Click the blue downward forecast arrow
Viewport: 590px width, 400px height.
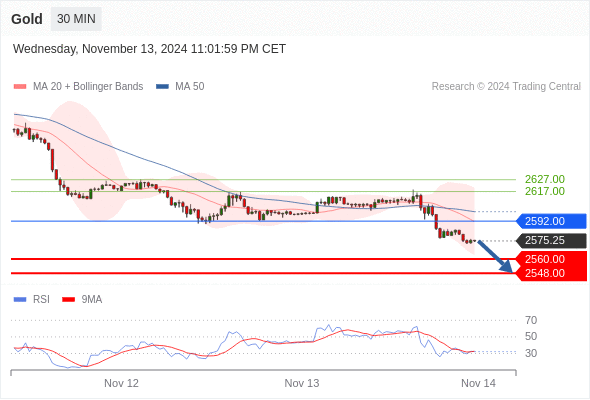[x=496, y=257]
